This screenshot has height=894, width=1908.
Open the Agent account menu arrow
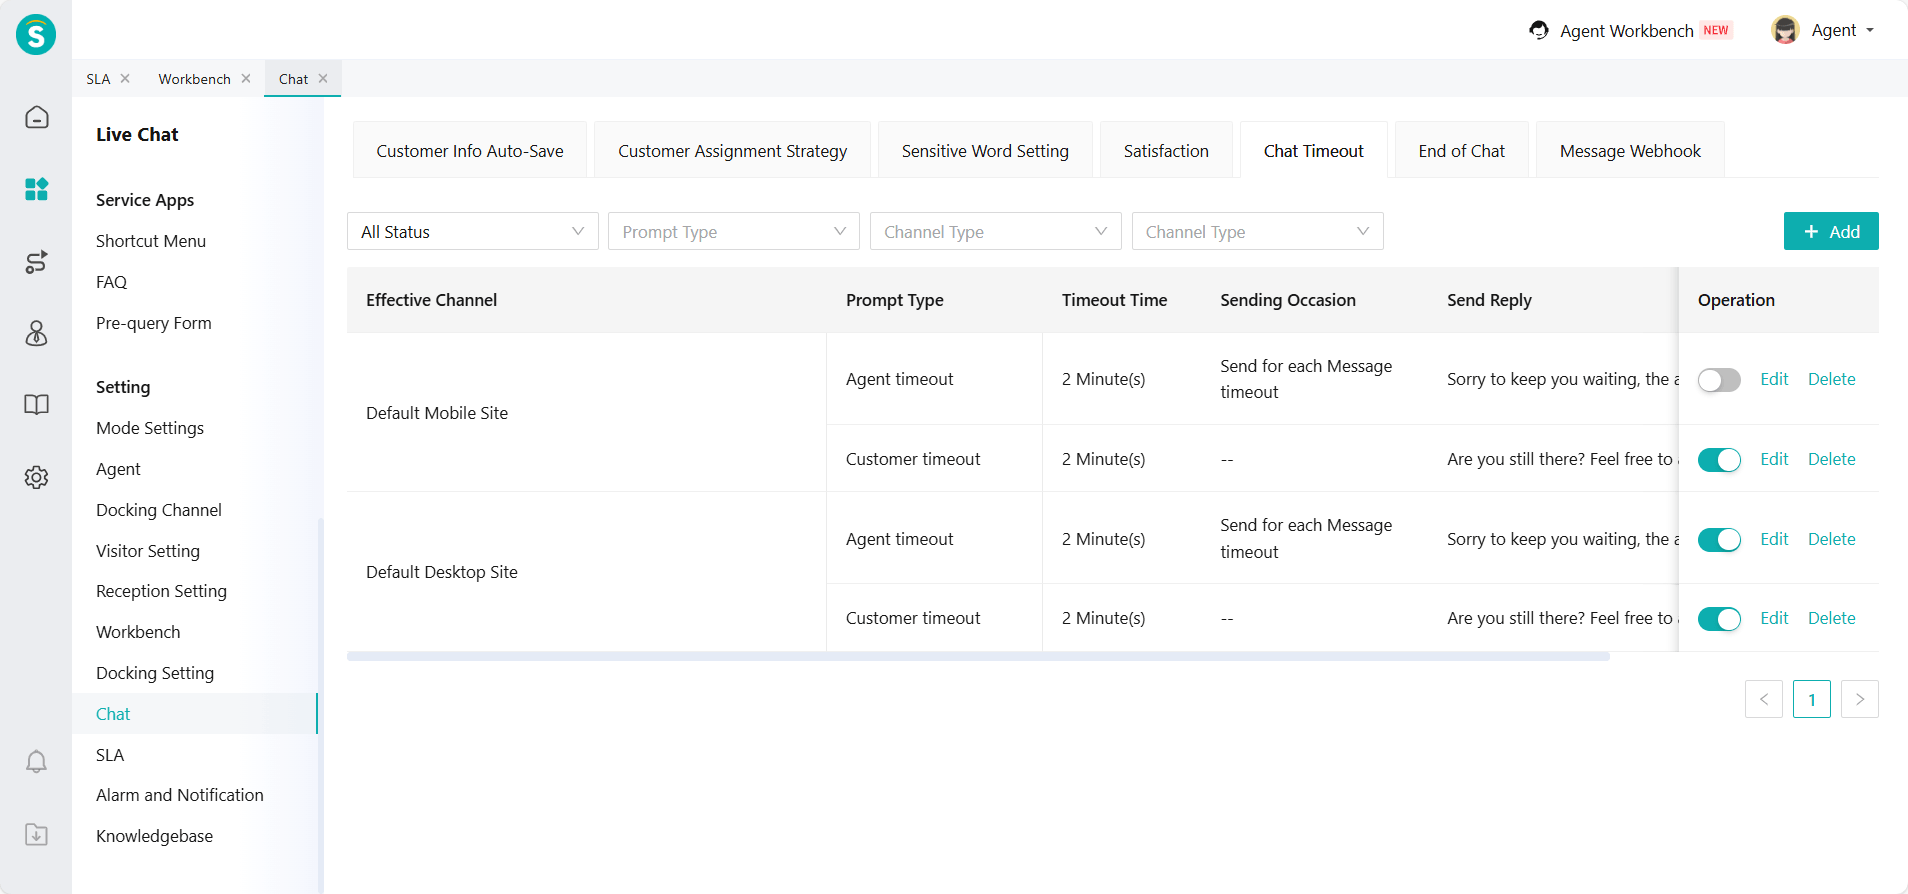tap(1870, 31)
